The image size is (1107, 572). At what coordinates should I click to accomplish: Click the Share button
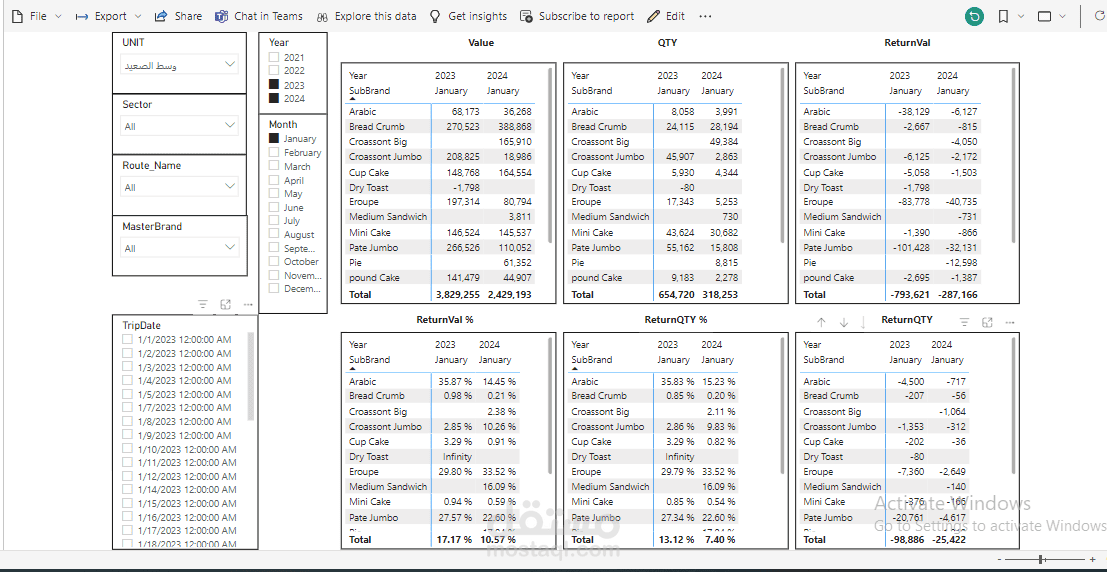(x=178, y=16)
